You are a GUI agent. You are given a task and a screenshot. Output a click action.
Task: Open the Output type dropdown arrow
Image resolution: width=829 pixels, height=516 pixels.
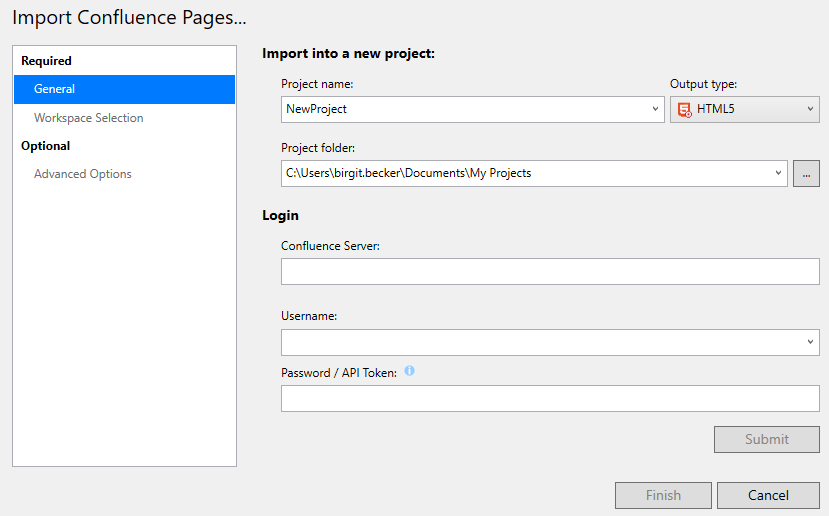(810, 109)
